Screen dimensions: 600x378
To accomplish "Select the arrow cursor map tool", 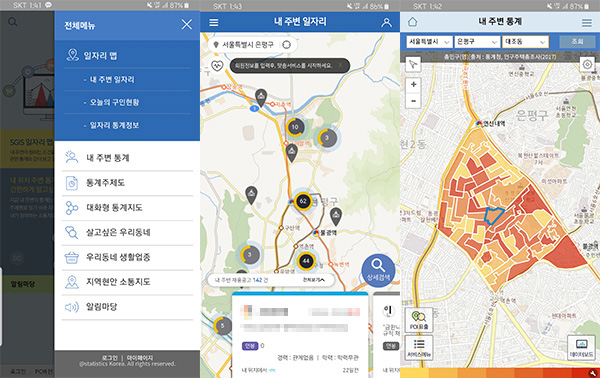I will [413, 64].
